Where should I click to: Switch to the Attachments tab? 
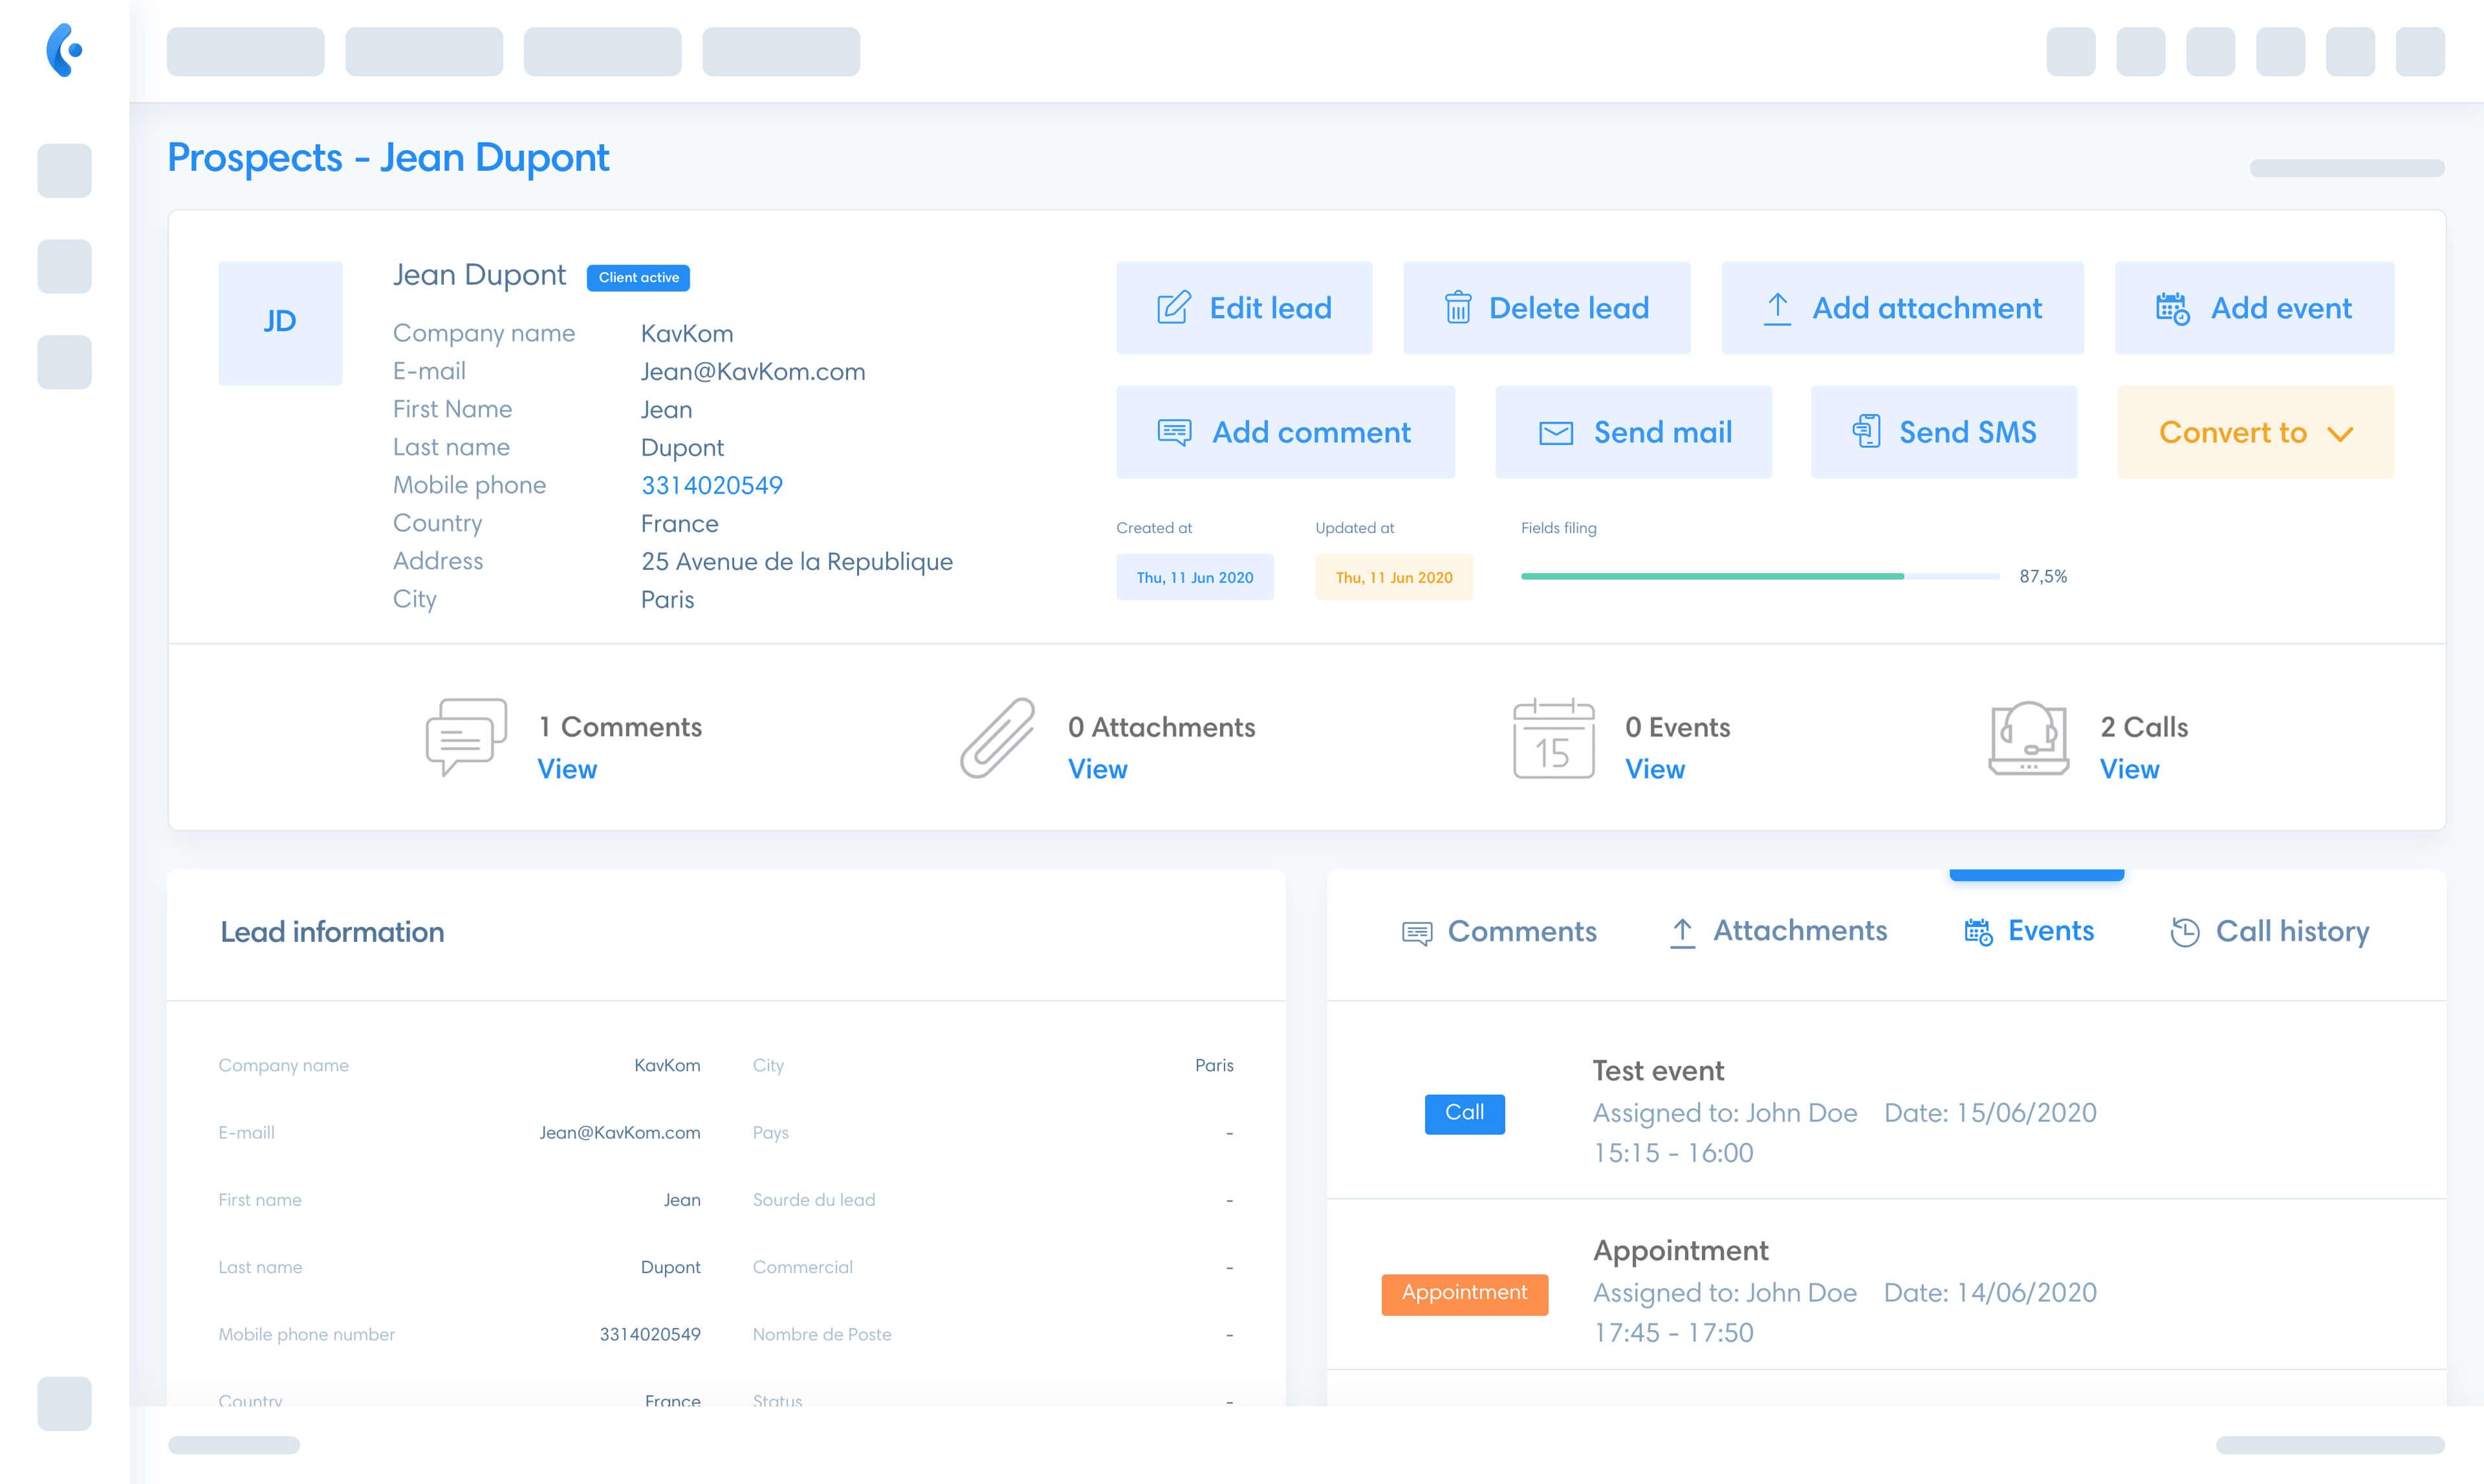tap(1776, 931)
